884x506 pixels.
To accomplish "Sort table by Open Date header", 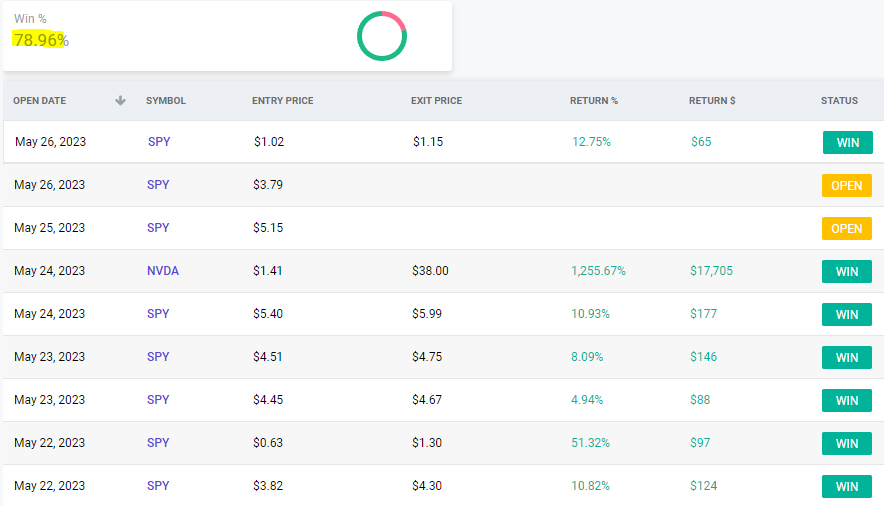I will point(40,101).
